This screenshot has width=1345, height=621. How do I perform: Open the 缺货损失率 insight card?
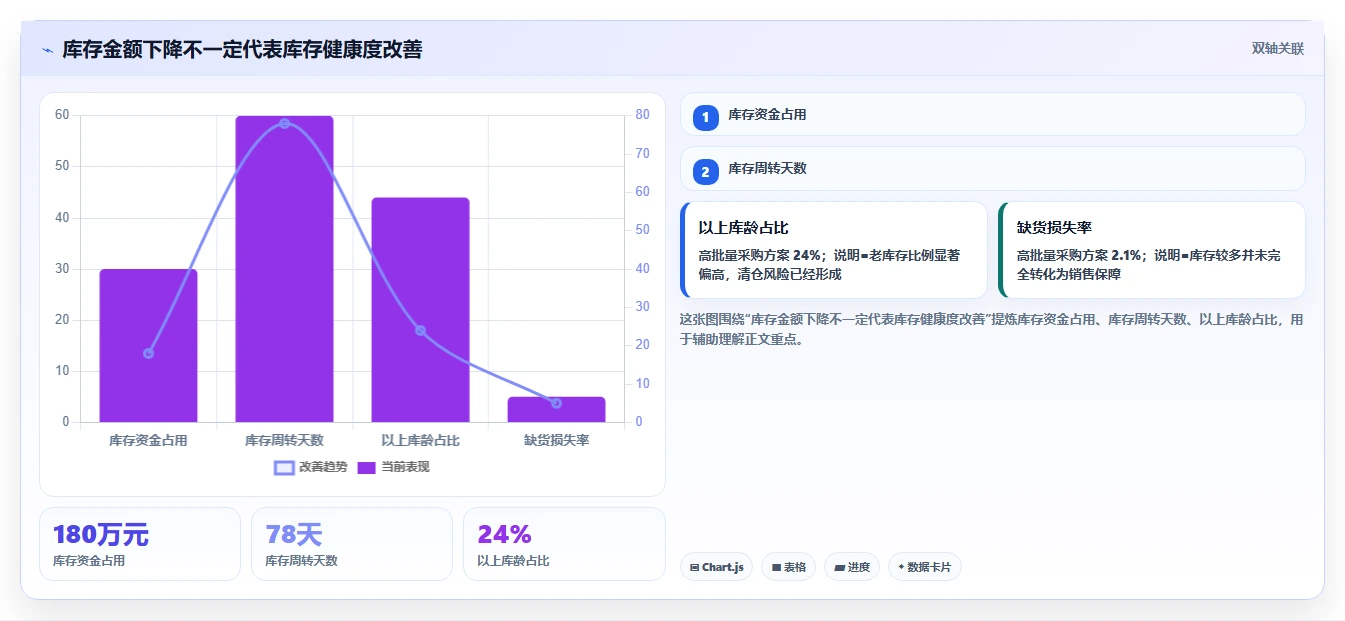click(x=1152, y=250)
